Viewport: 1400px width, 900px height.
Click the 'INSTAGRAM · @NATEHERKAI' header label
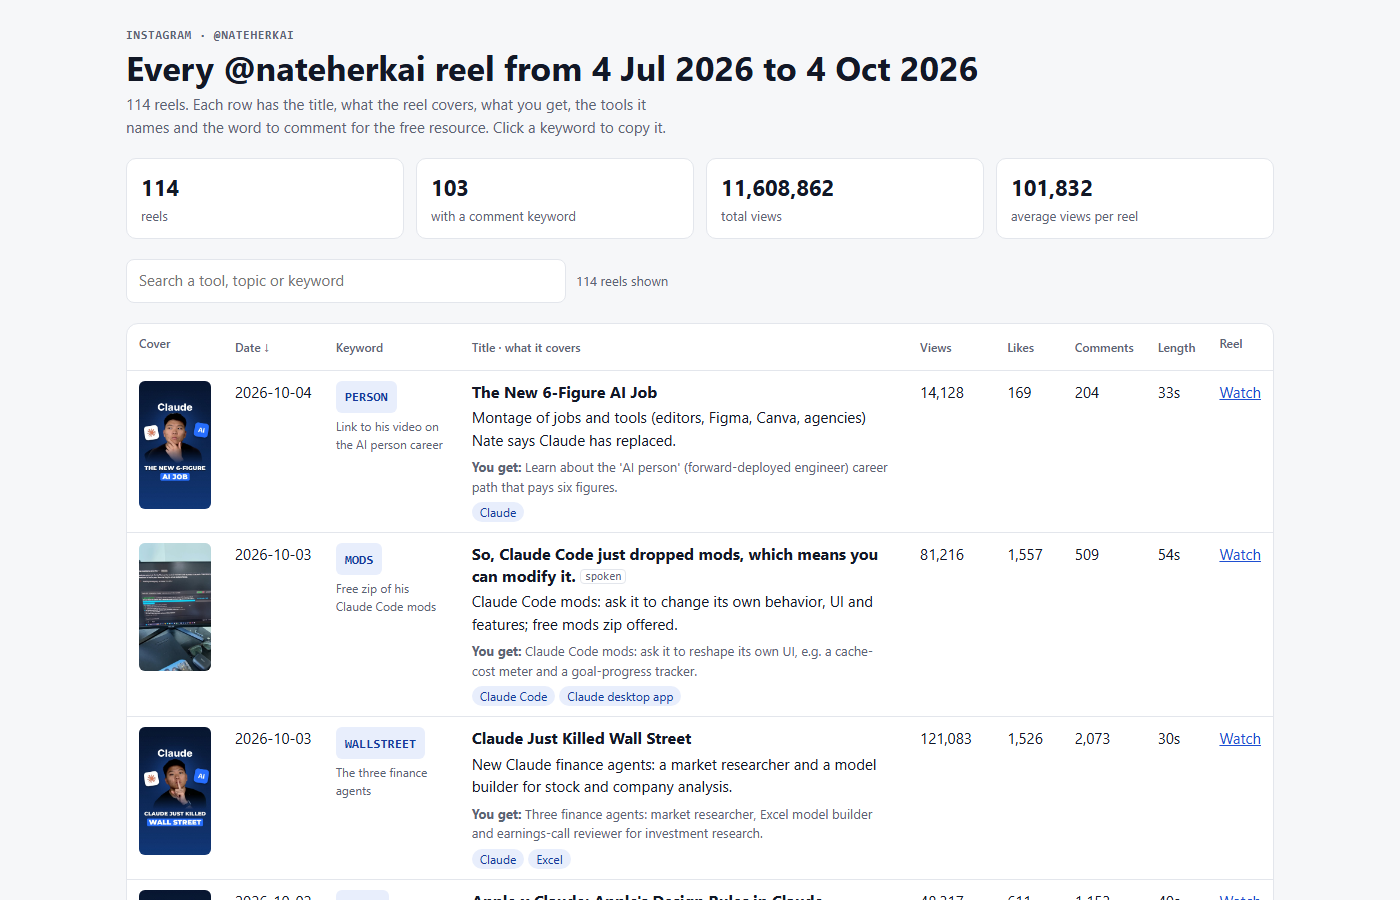210,35
